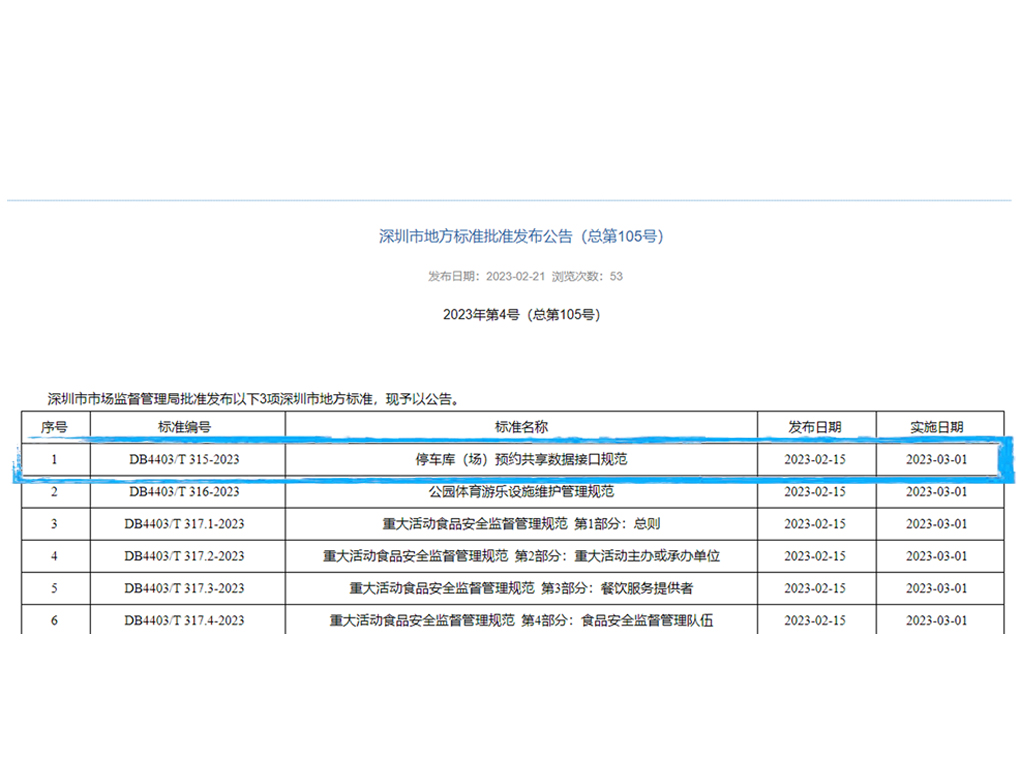Click the 发布日期 column header in the table
The width and height of the screenshot is (1024, 768).
point(814,427)
